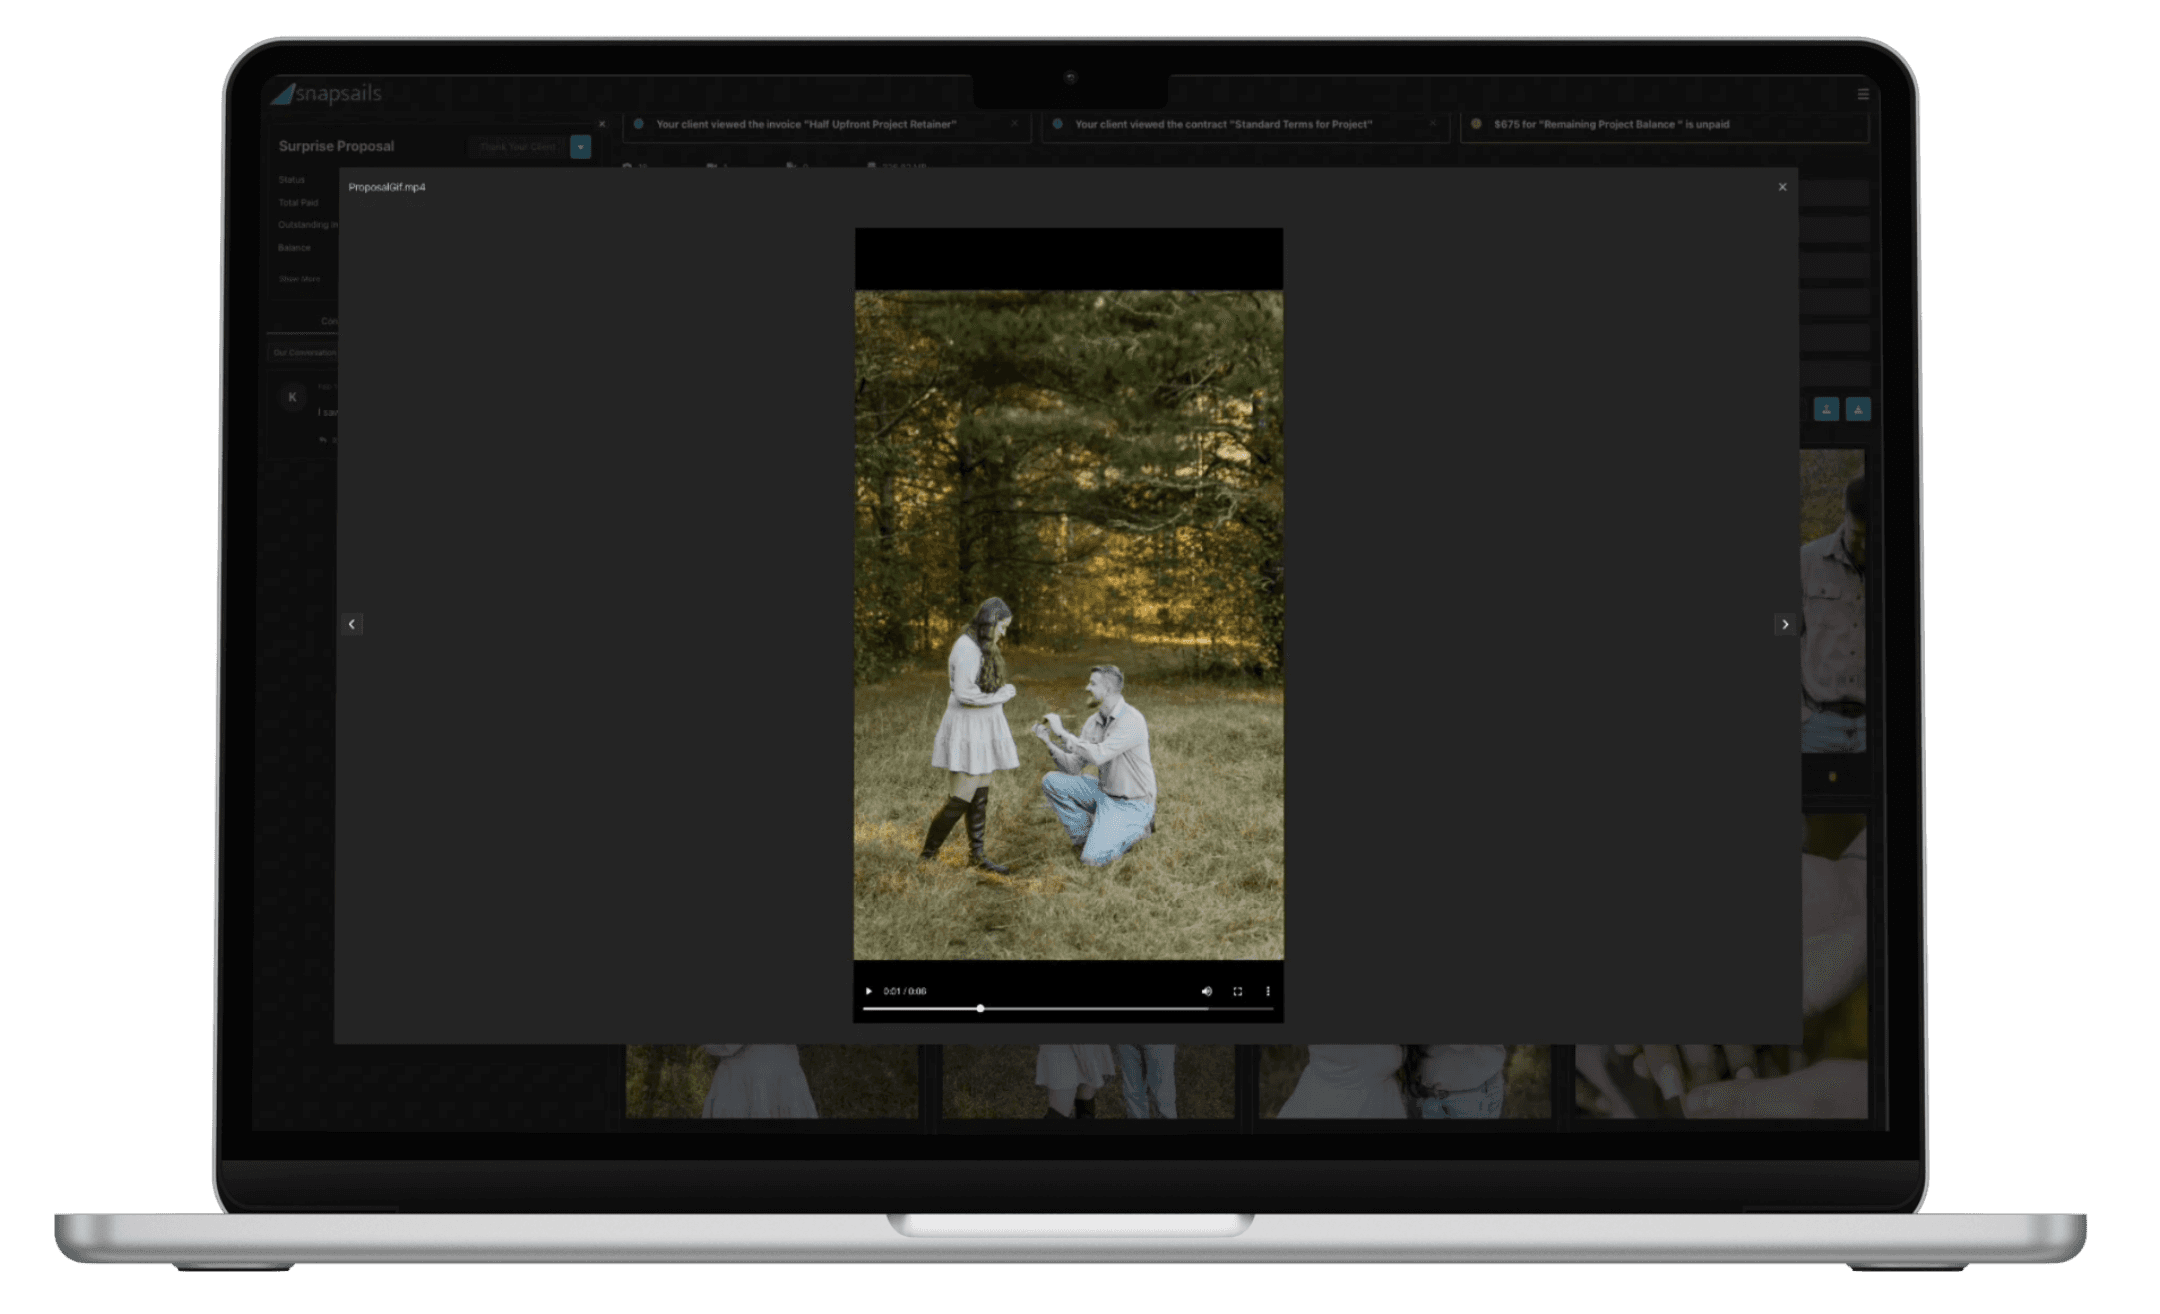
Task: Go to previous media item arrow
Action: pos(352,624)
